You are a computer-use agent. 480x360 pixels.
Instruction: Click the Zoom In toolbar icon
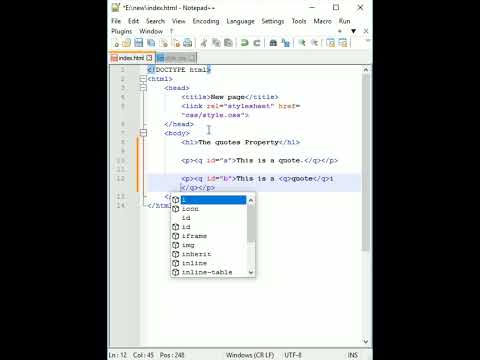click(302, 43)
